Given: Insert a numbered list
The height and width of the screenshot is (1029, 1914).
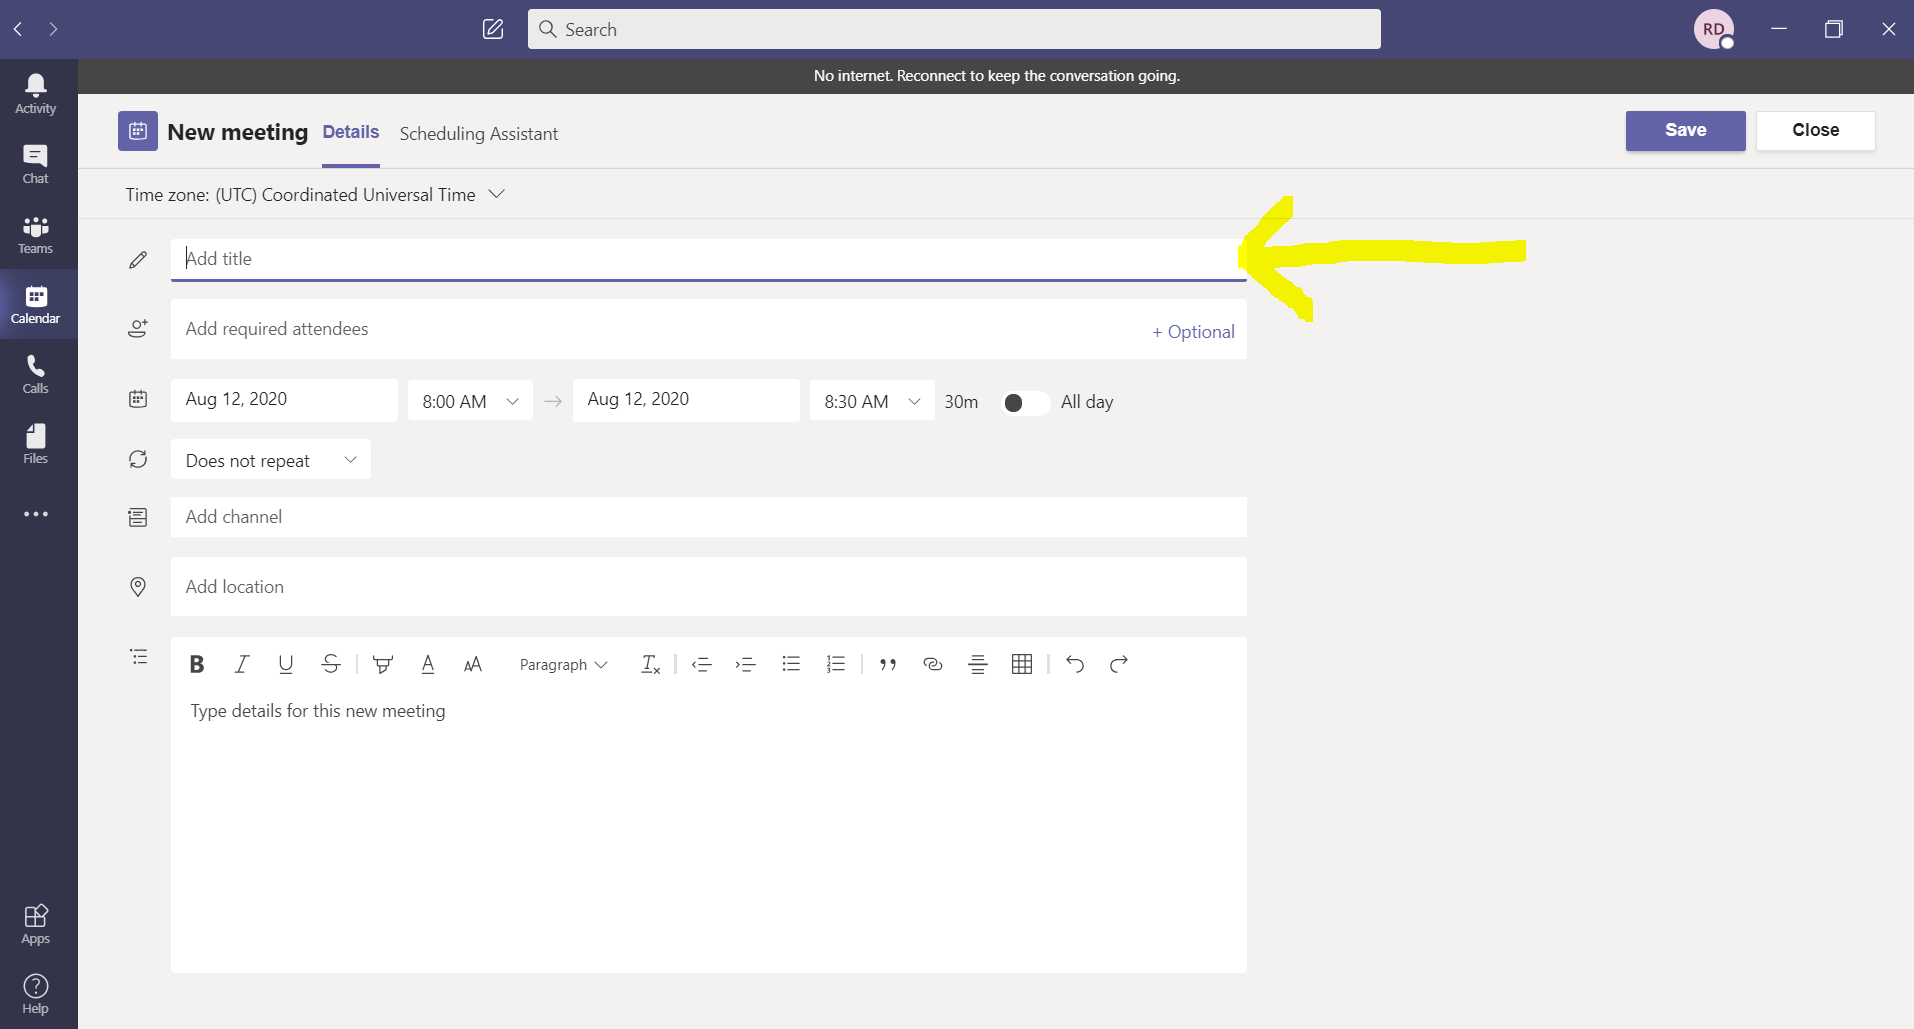Looking at the screenshot, I should tap(836, 664).
